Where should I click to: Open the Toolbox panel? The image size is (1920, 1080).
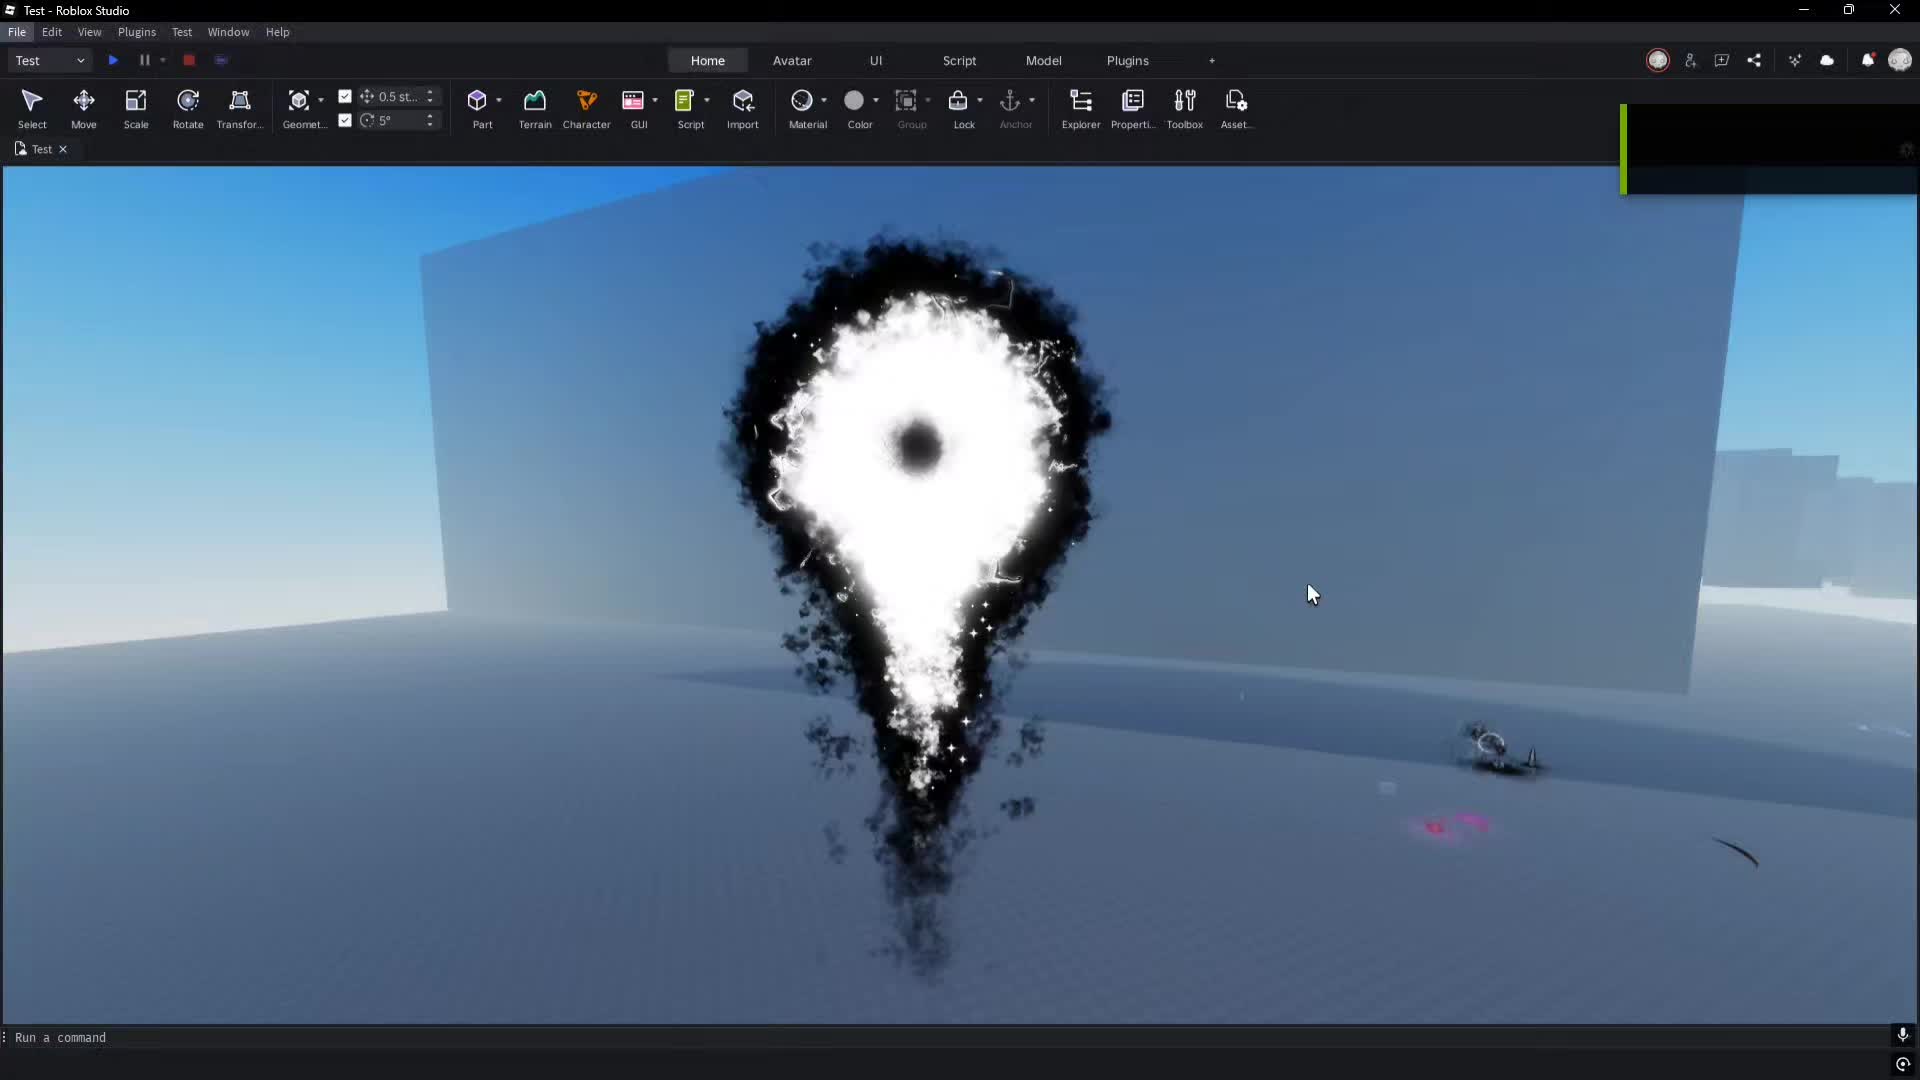coord(1185,109)
